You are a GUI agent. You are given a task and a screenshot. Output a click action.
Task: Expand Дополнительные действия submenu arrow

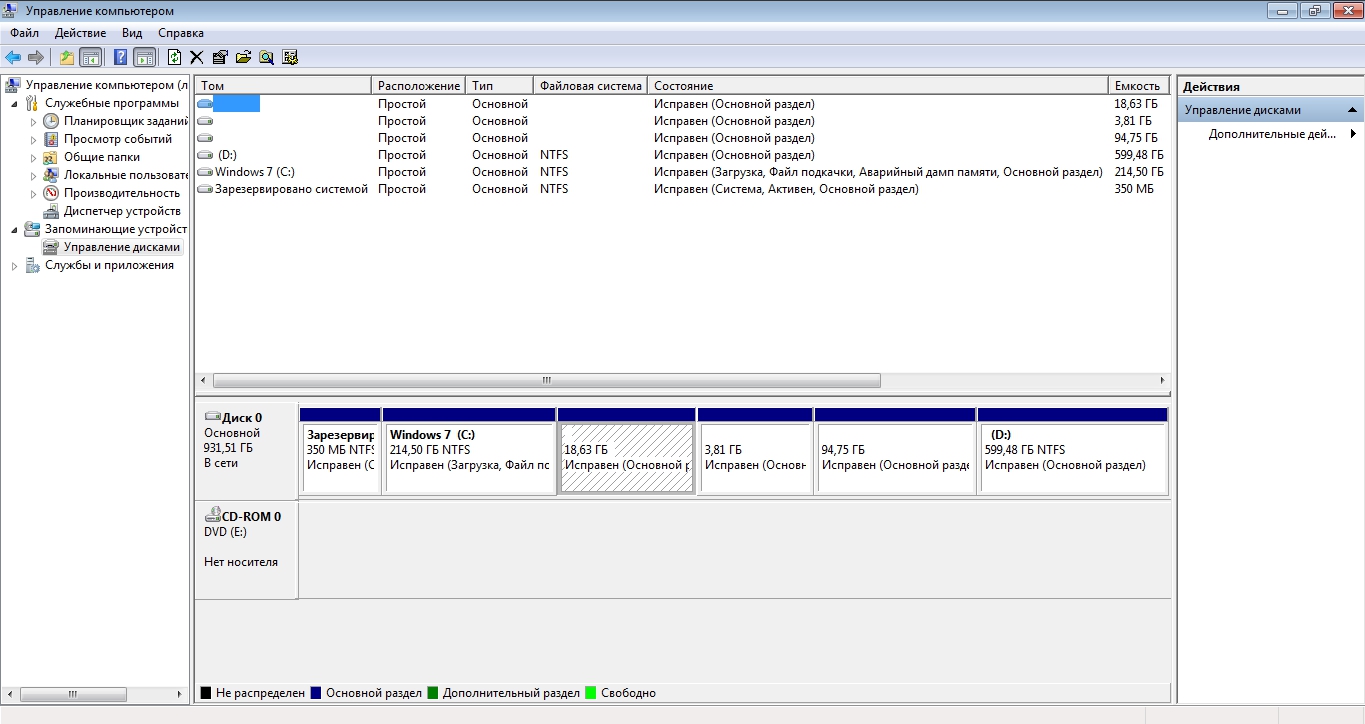point(1353,133)
